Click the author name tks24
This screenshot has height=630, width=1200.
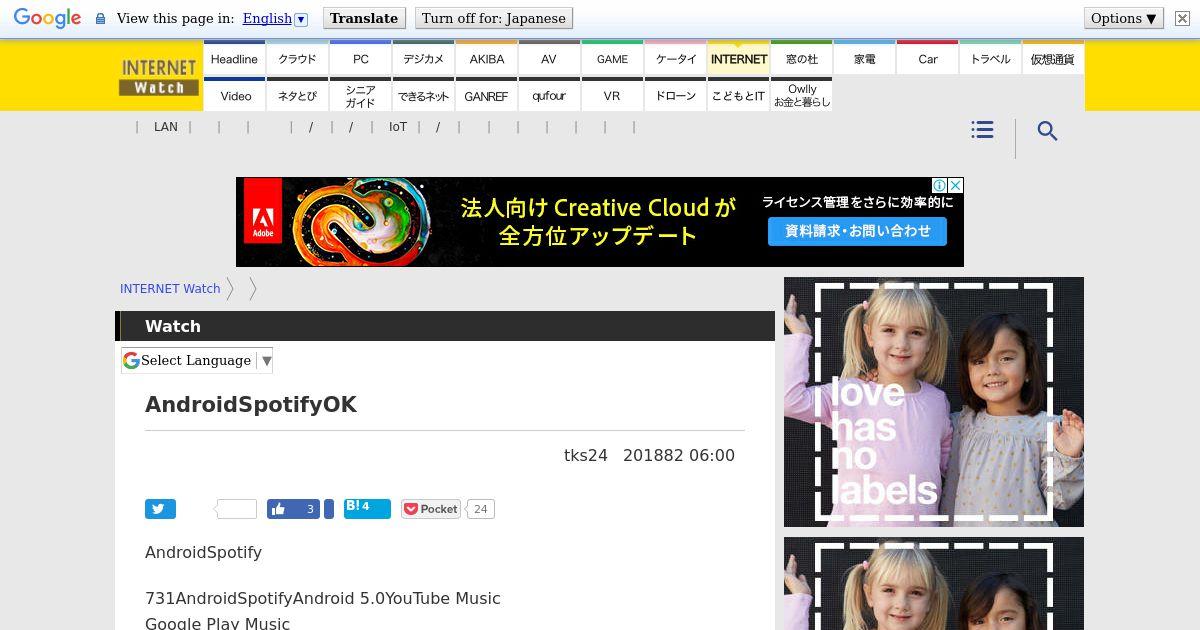point(586,455)
